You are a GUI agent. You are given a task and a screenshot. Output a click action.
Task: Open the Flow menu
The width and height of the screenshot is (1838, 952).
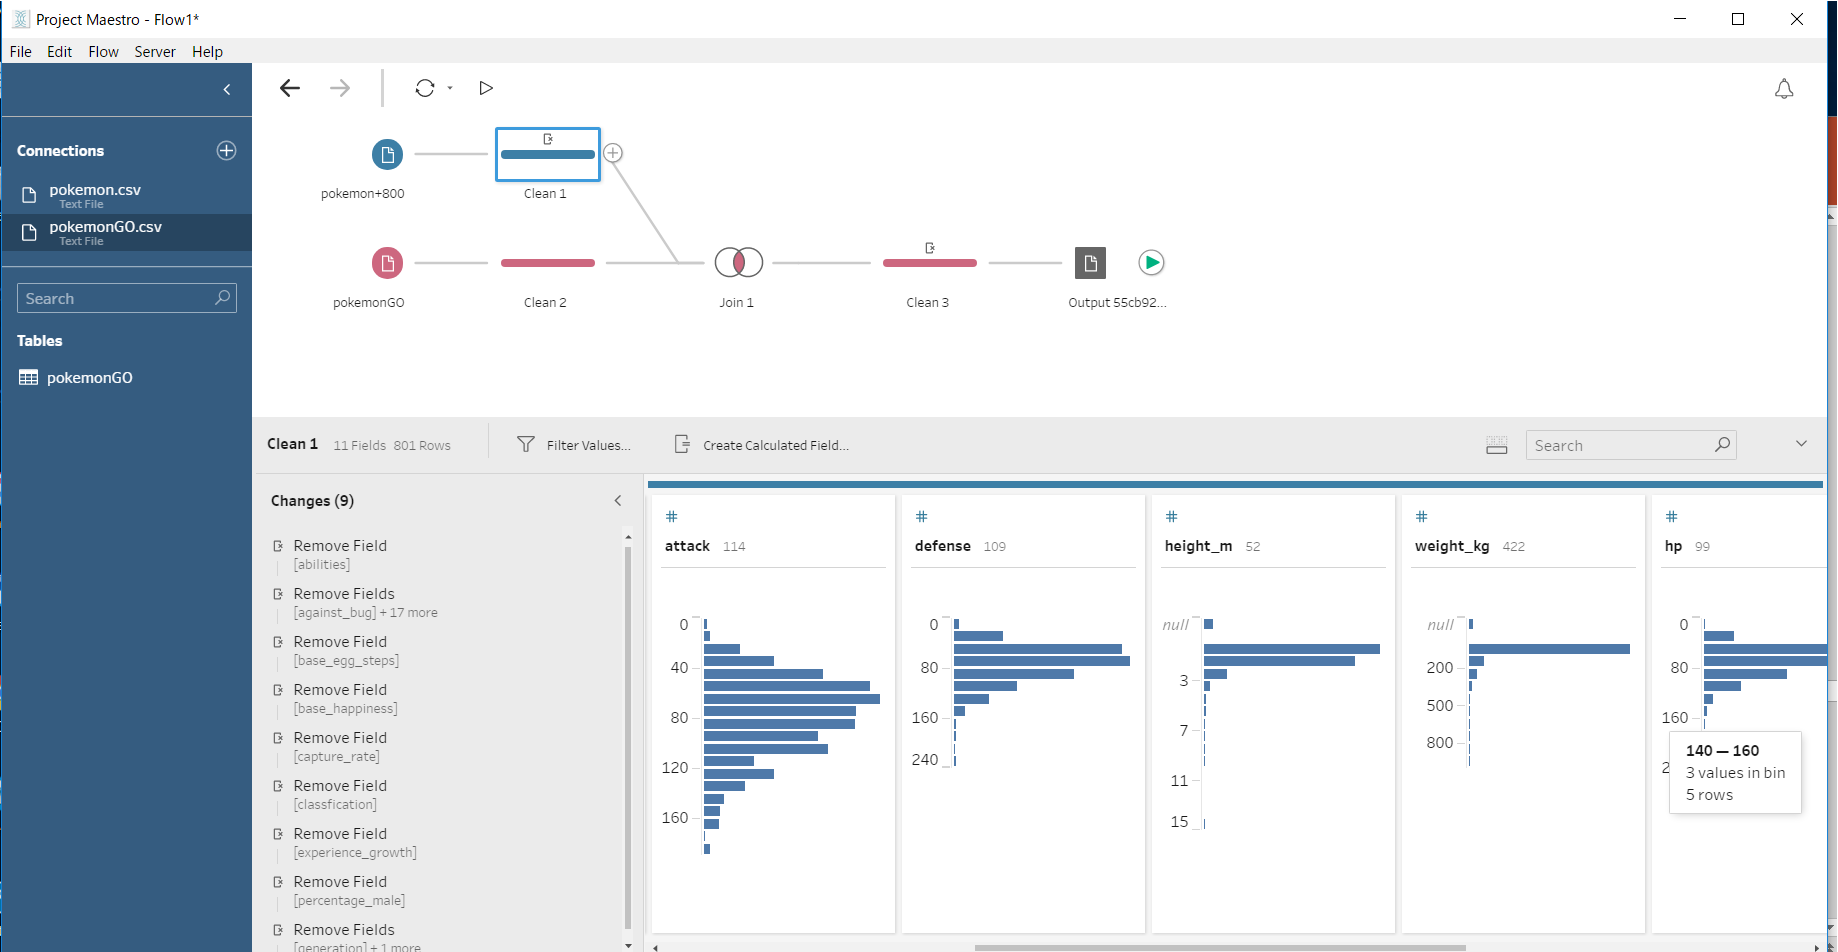103,52
